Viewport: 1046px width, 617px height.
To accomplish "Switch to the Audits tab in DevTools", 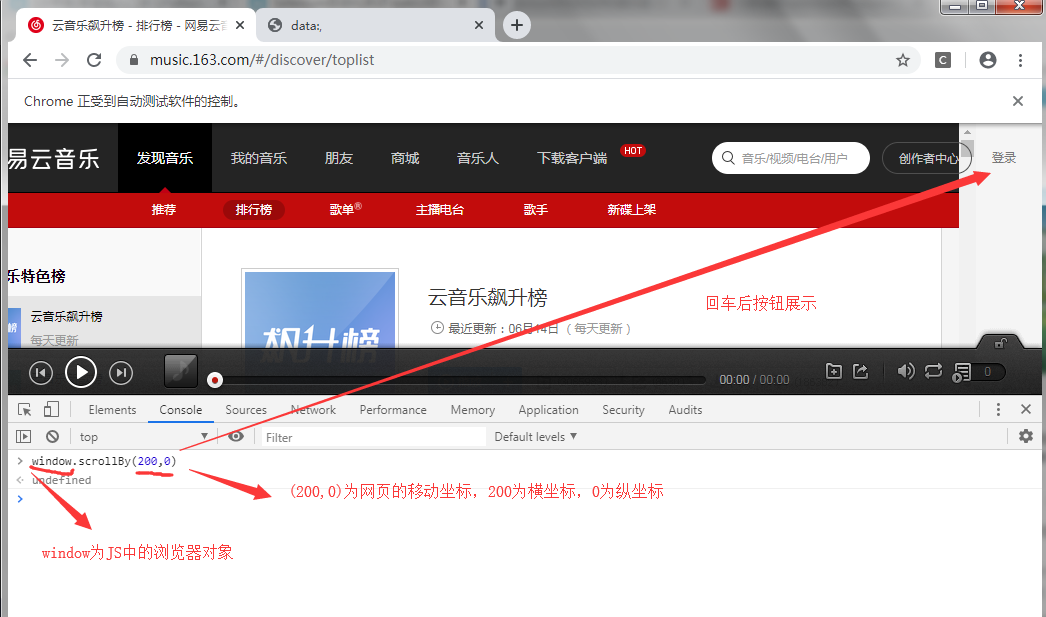I will 685,410.
